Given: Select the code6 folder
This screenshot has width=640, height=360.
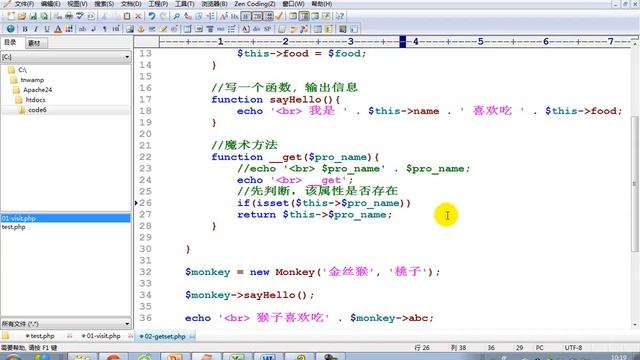Looking at the screenshot, I should (37, 110).
